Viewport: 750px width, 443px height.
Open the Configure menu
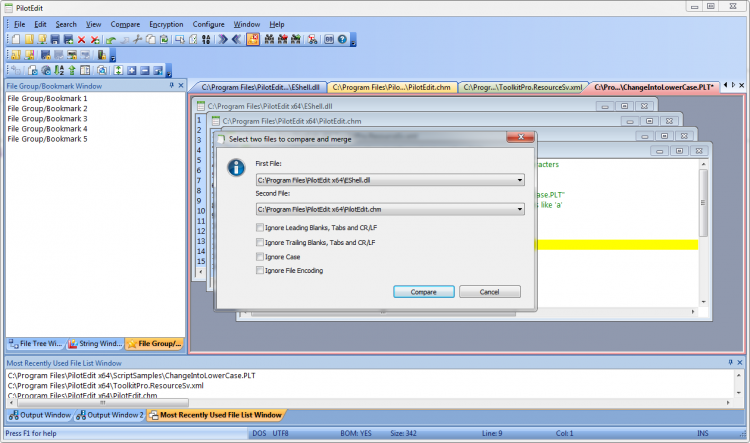tap(209, 24)
